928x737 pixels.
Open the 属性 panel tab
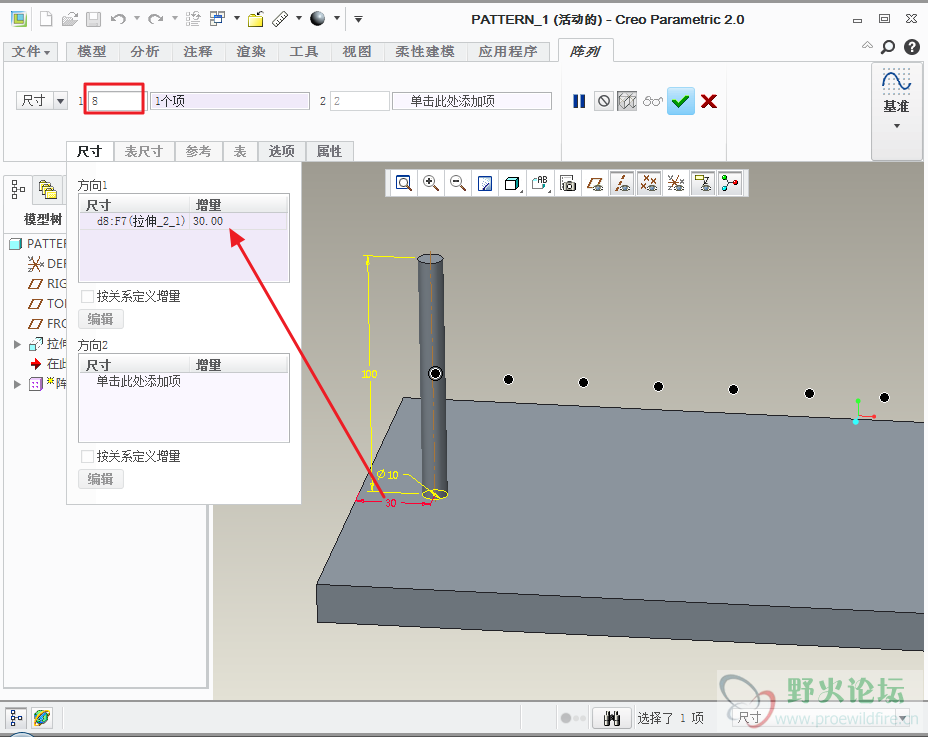click(329, 152)
